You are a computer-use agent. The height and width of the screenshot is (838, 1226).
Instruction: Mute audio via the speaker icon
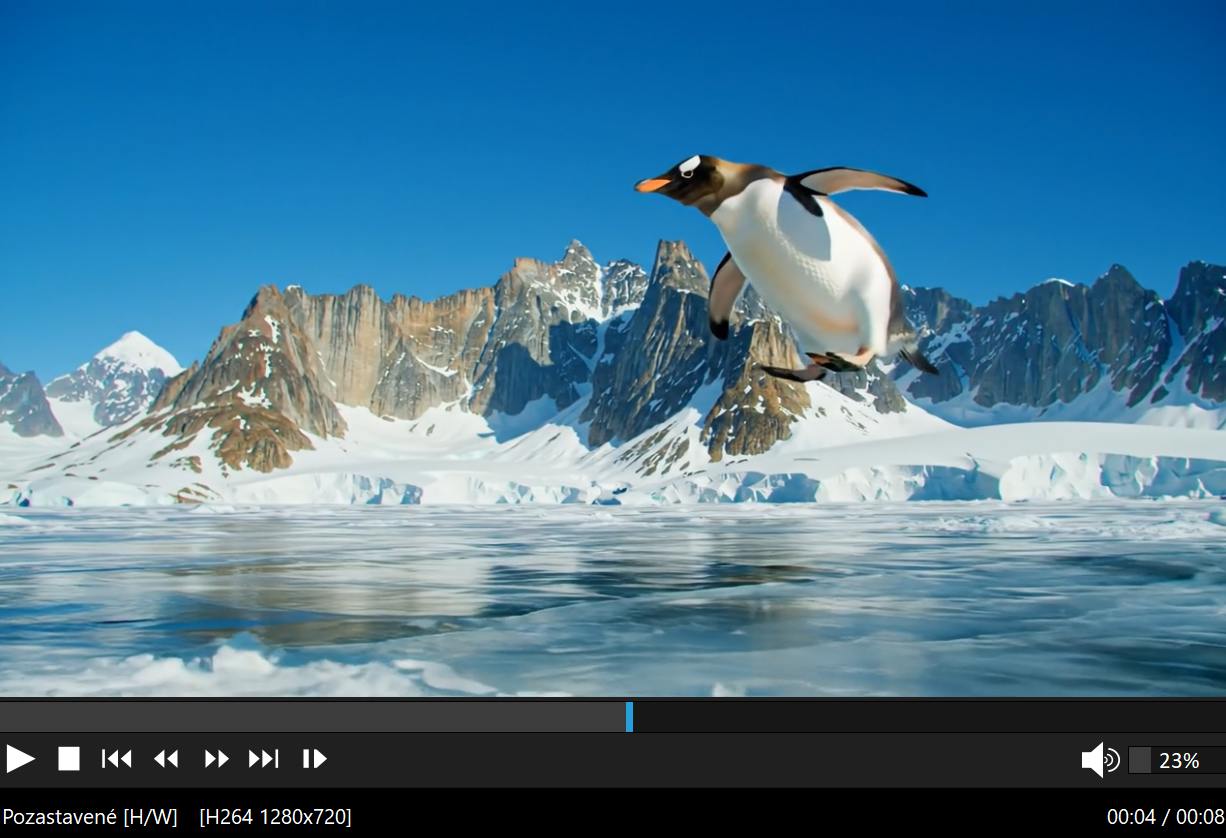pyautogui.click(x=1099, y=760)
